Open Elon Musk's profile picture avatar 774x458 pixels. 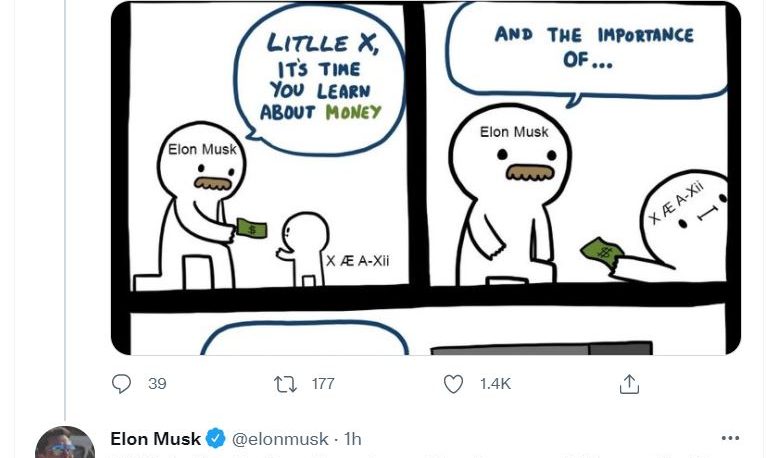tap(65, 443)
